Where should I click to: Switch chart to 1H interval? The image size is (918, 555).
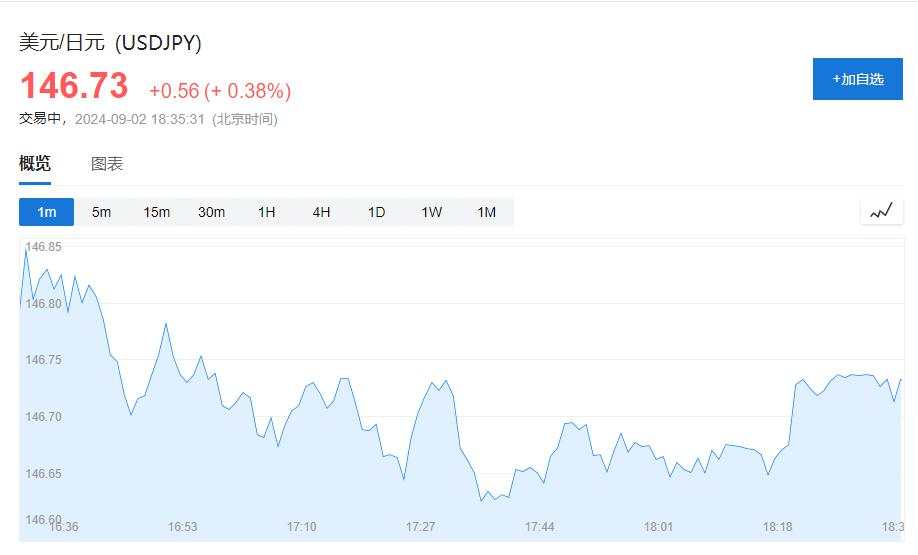click(266, 212)
